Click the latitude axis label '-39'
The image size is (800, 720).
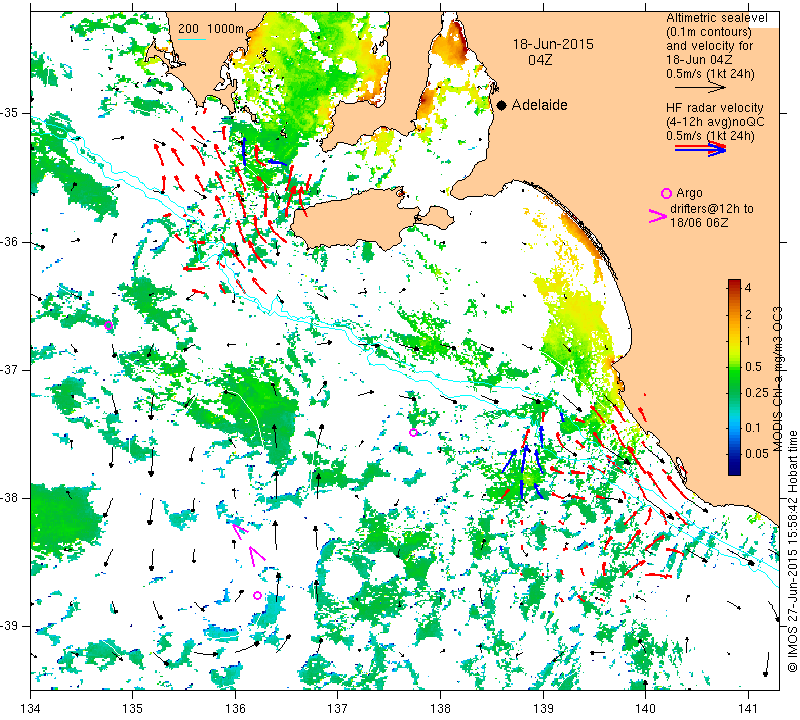pyautogui.click(x=9, y=626)
